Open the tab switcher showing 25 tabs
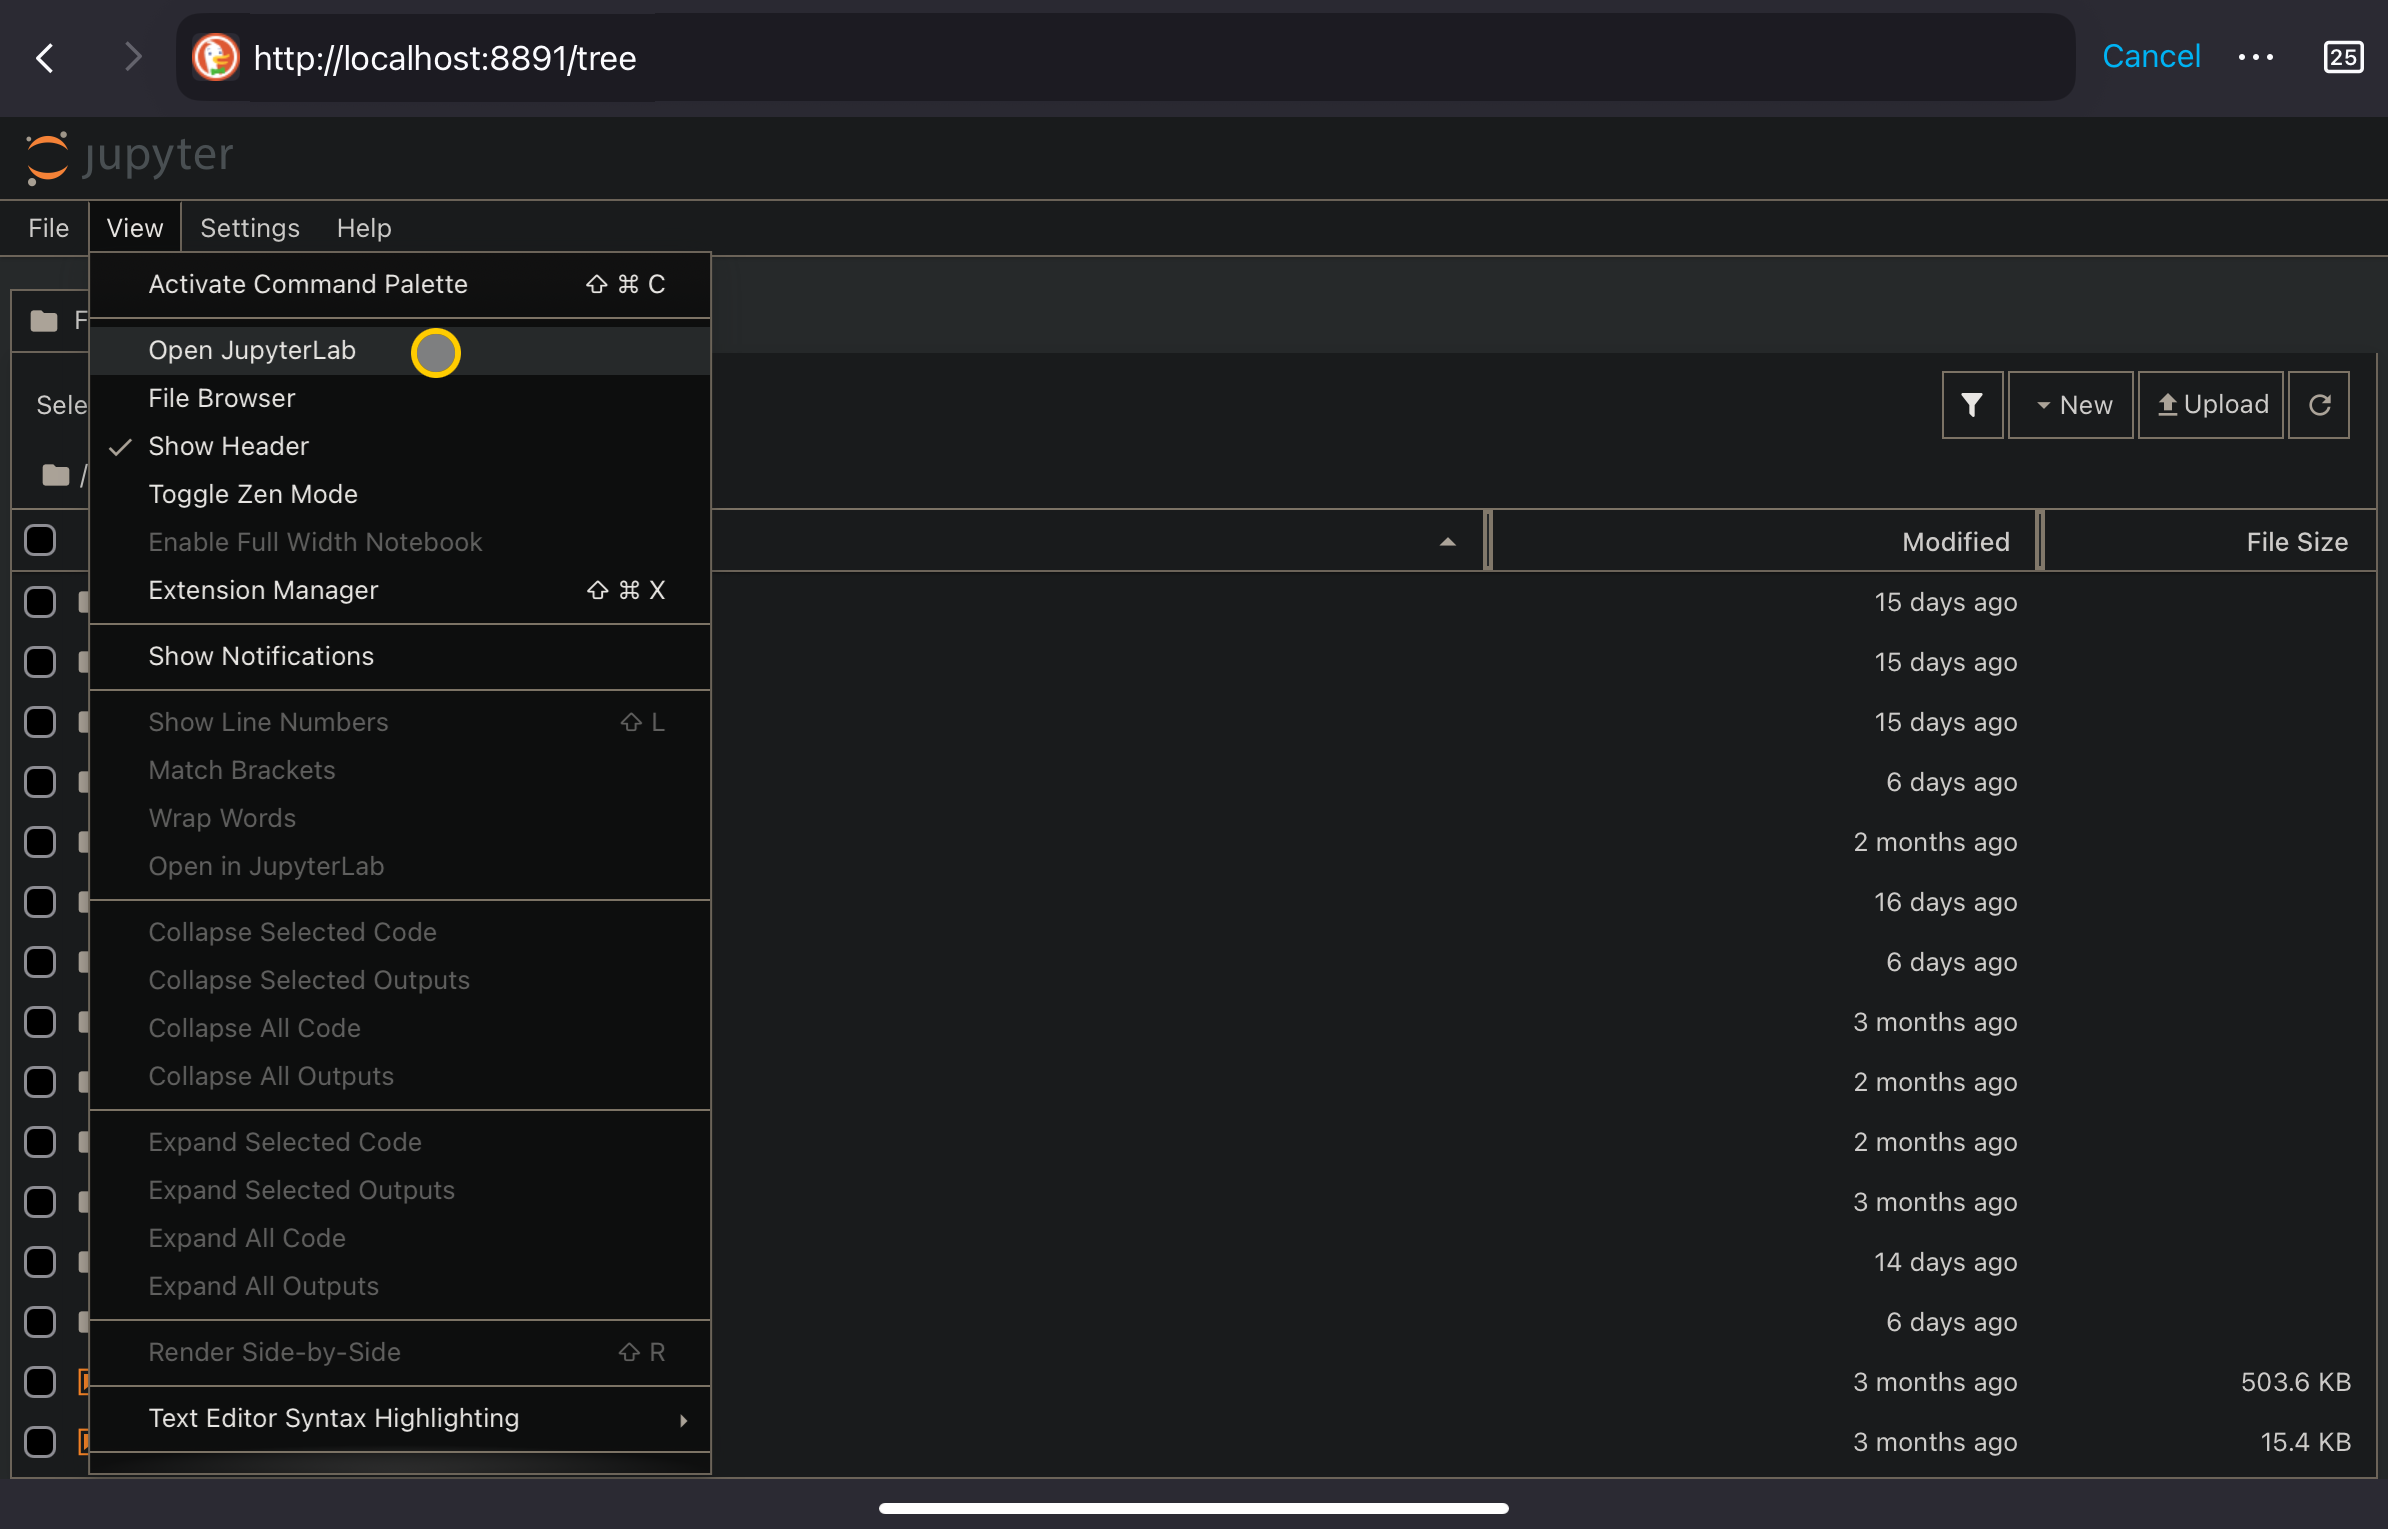The height and width of the screenshot is (1529, 2388). [2343, 57]
